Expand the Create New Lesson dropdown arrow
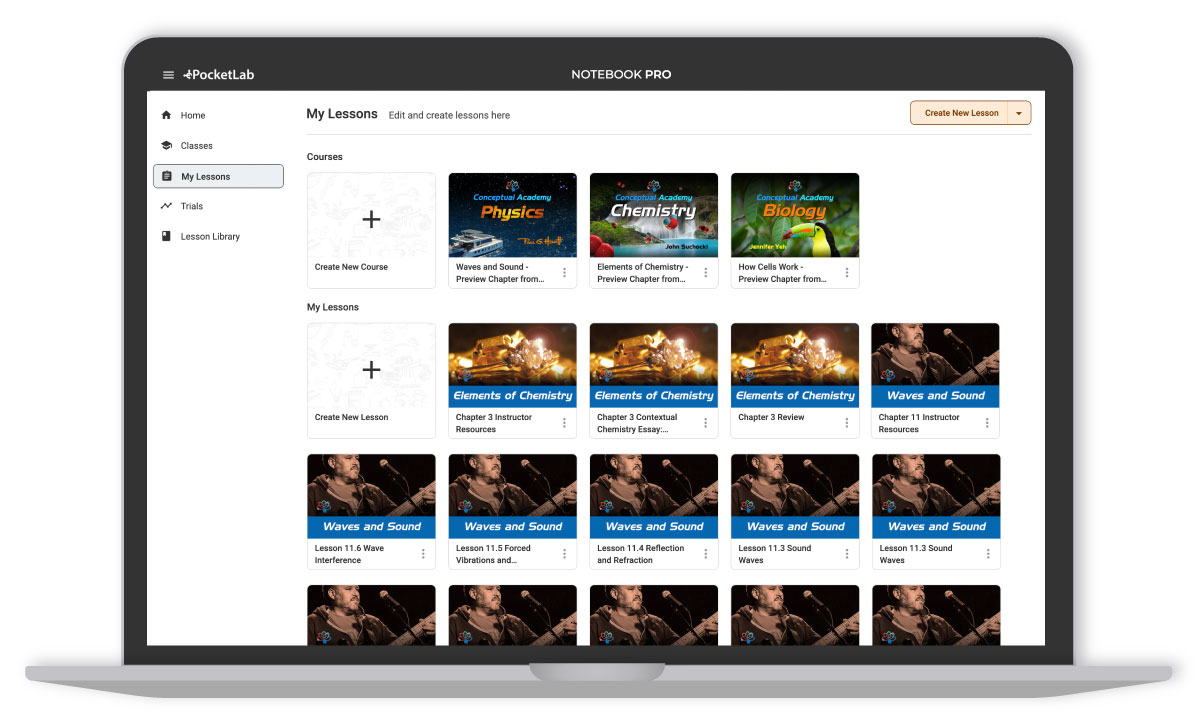1200x725 pixels. pos(1018,113)
